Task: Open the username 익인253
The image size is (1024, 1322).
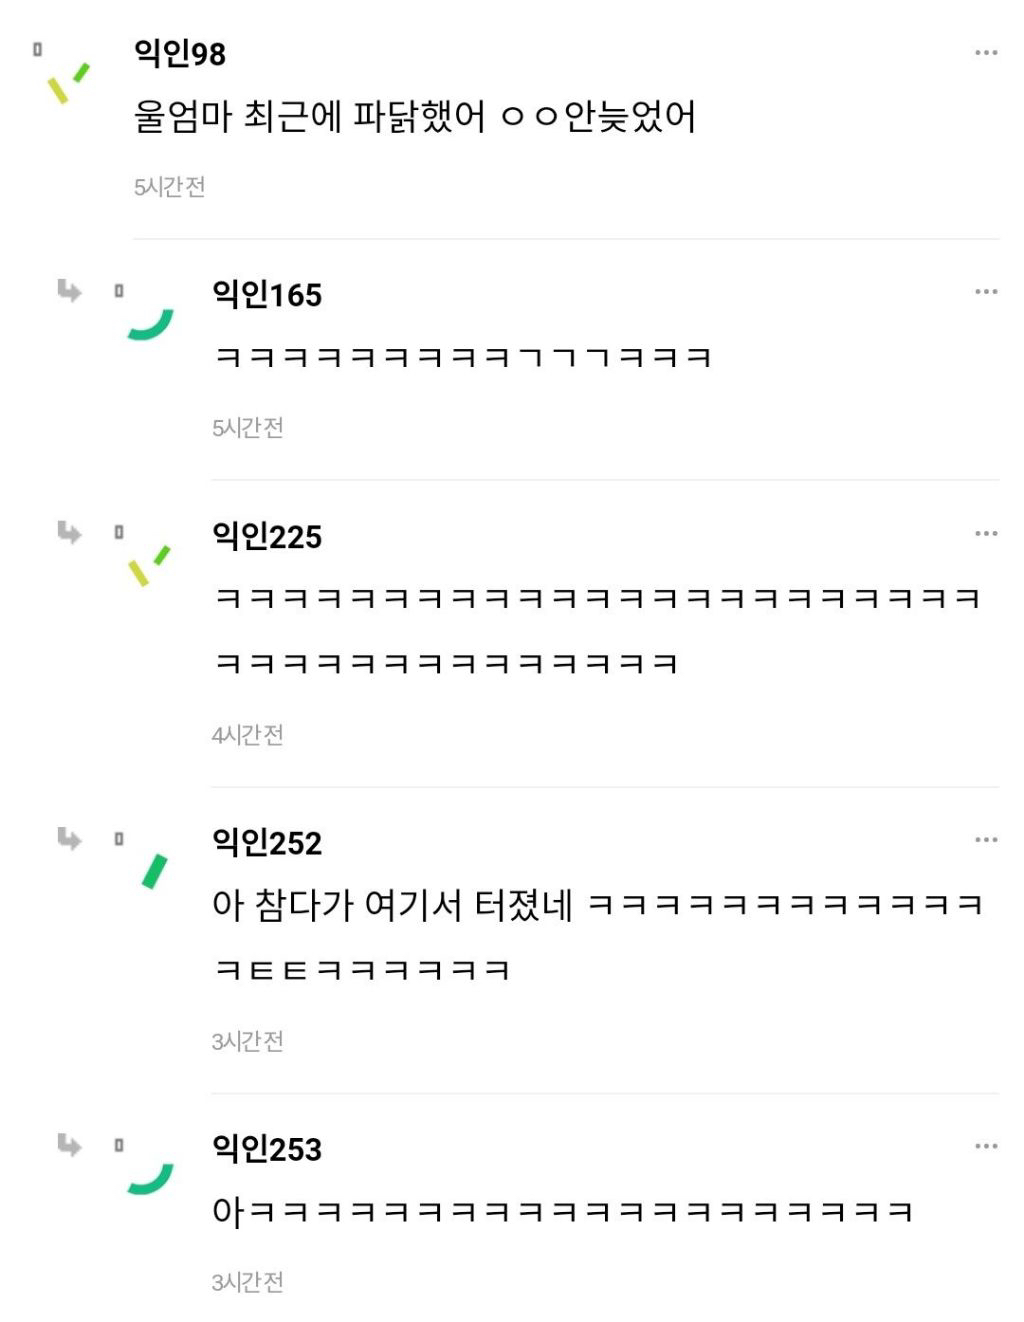Action: pyautogui.click(x=267, y=1149)
